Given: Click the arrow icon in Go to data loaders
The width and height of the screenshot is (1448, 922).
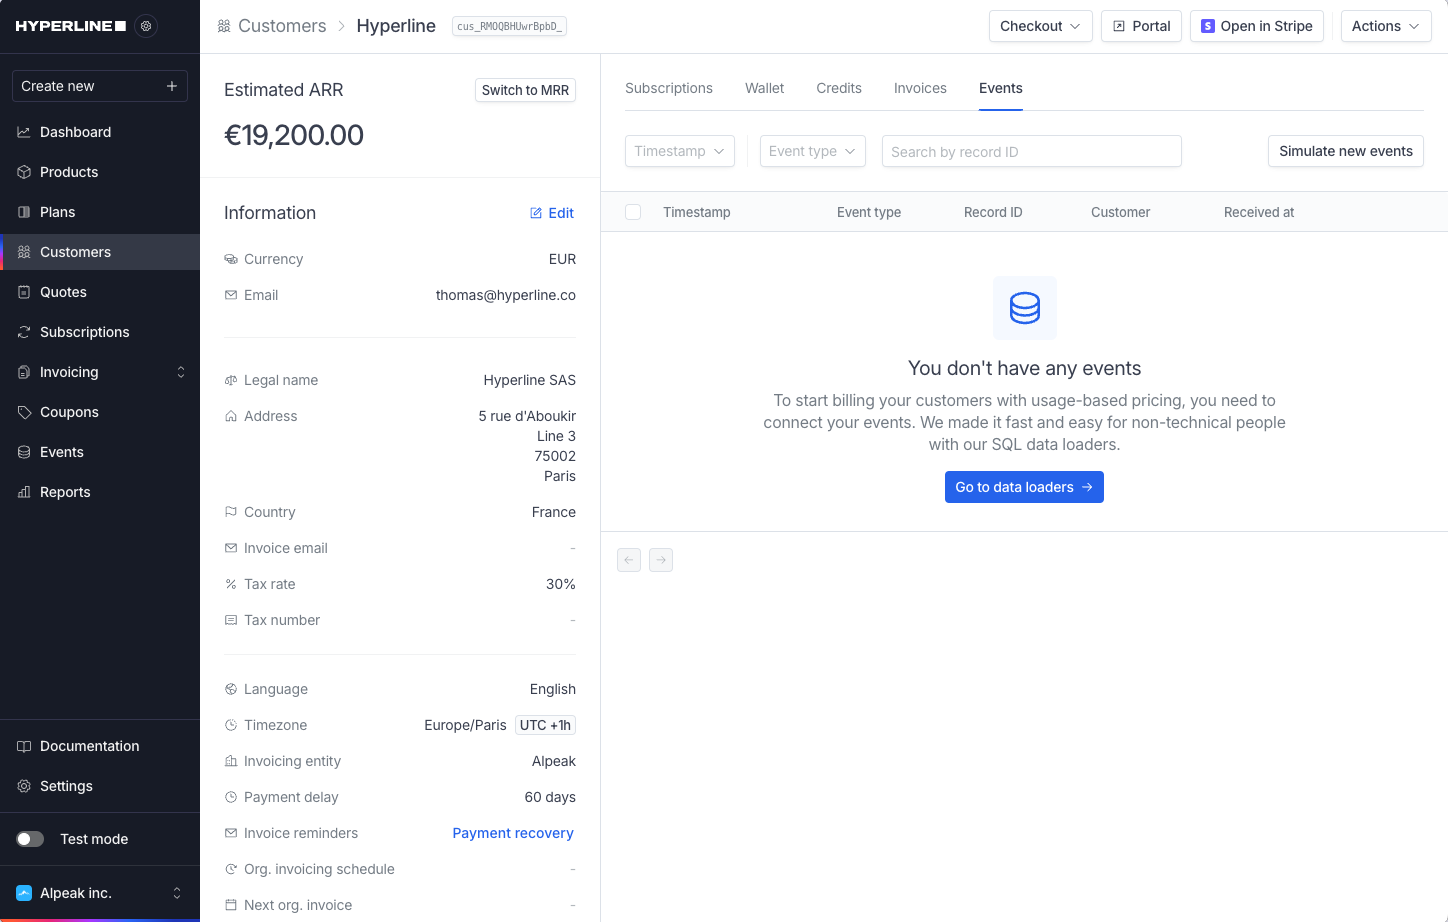Looking at the screenshot, I should tap(1087, 487).
